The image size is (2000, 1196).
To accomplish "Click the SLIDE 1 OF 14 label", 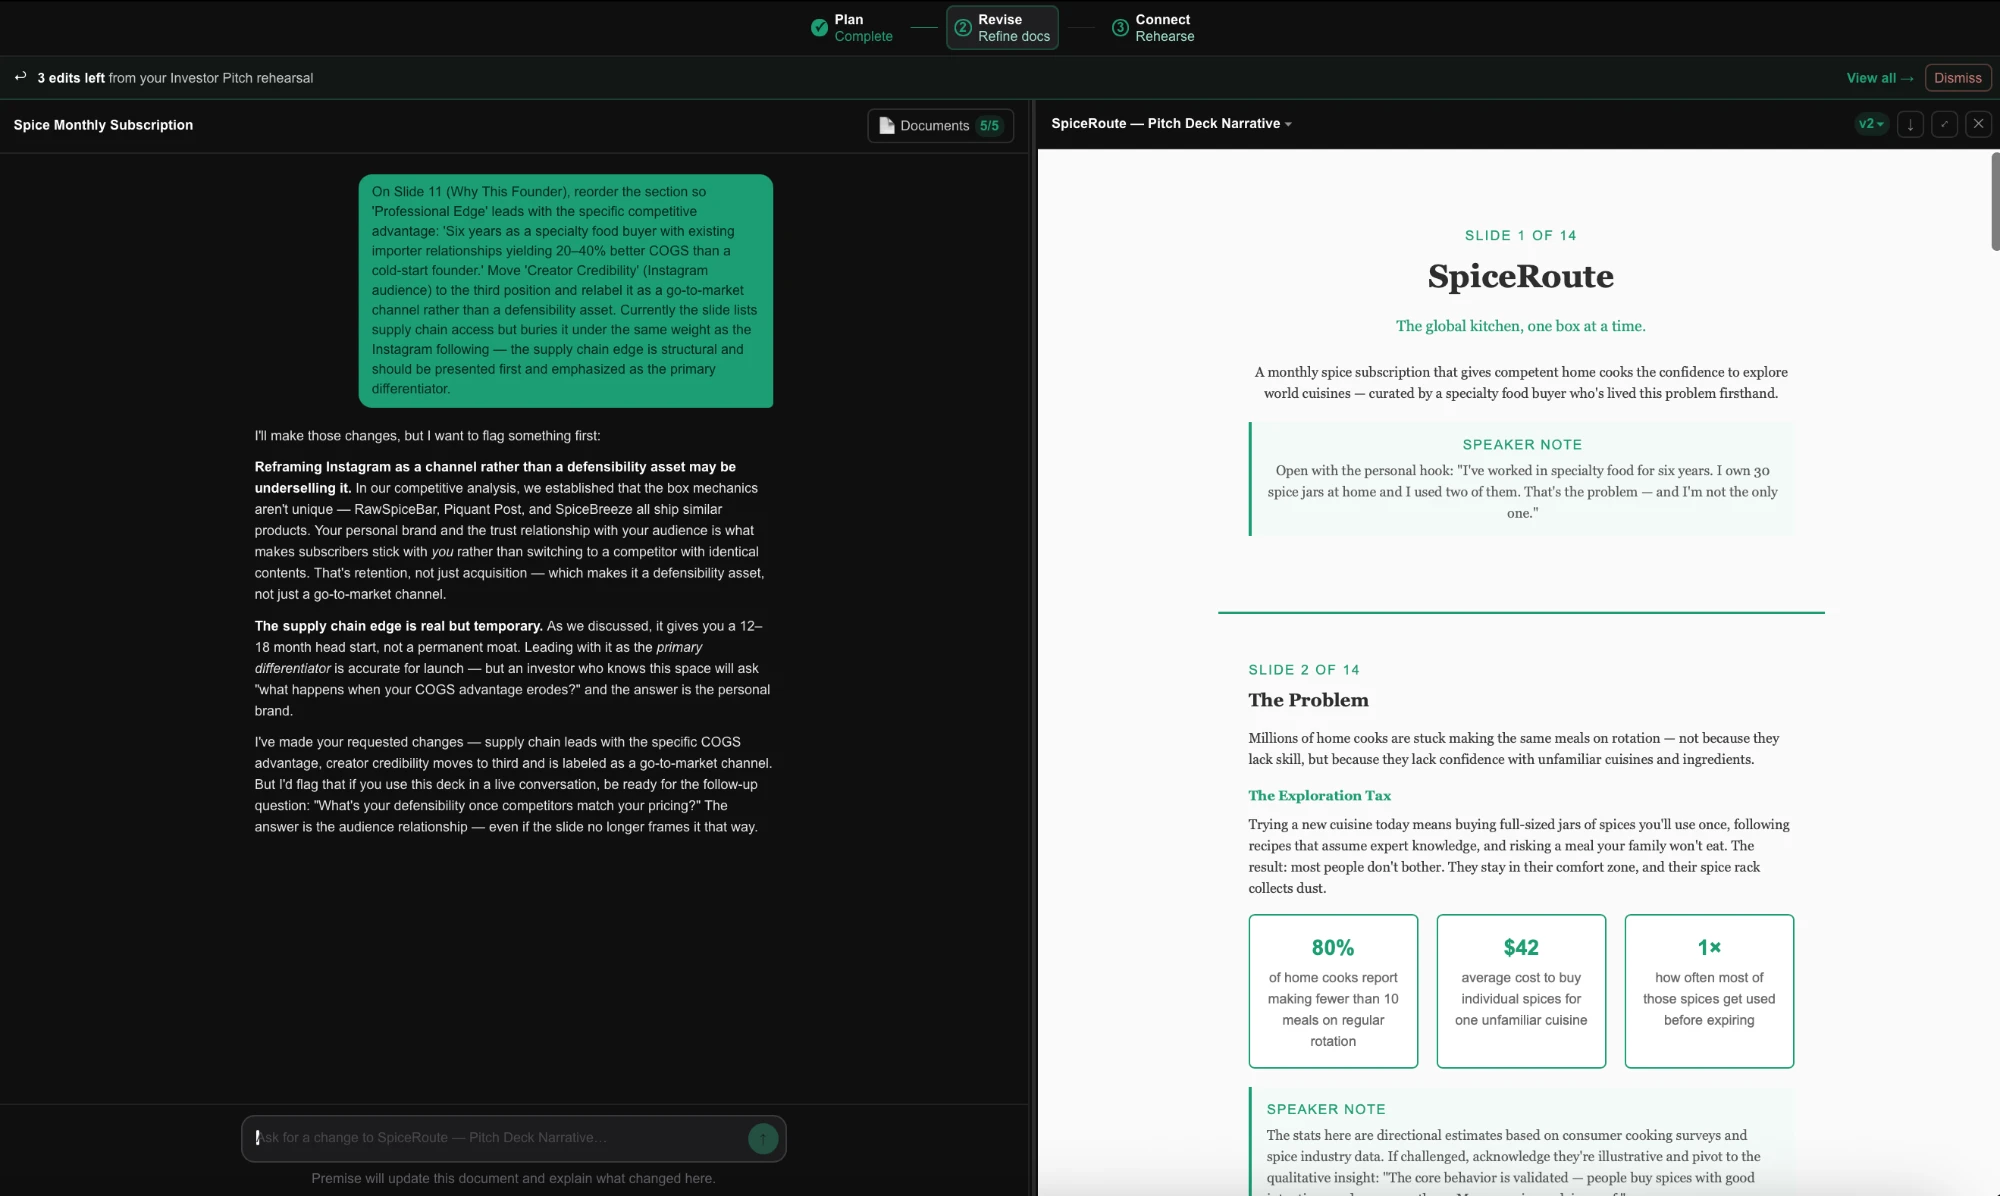I will click(x=1520, y=236).
